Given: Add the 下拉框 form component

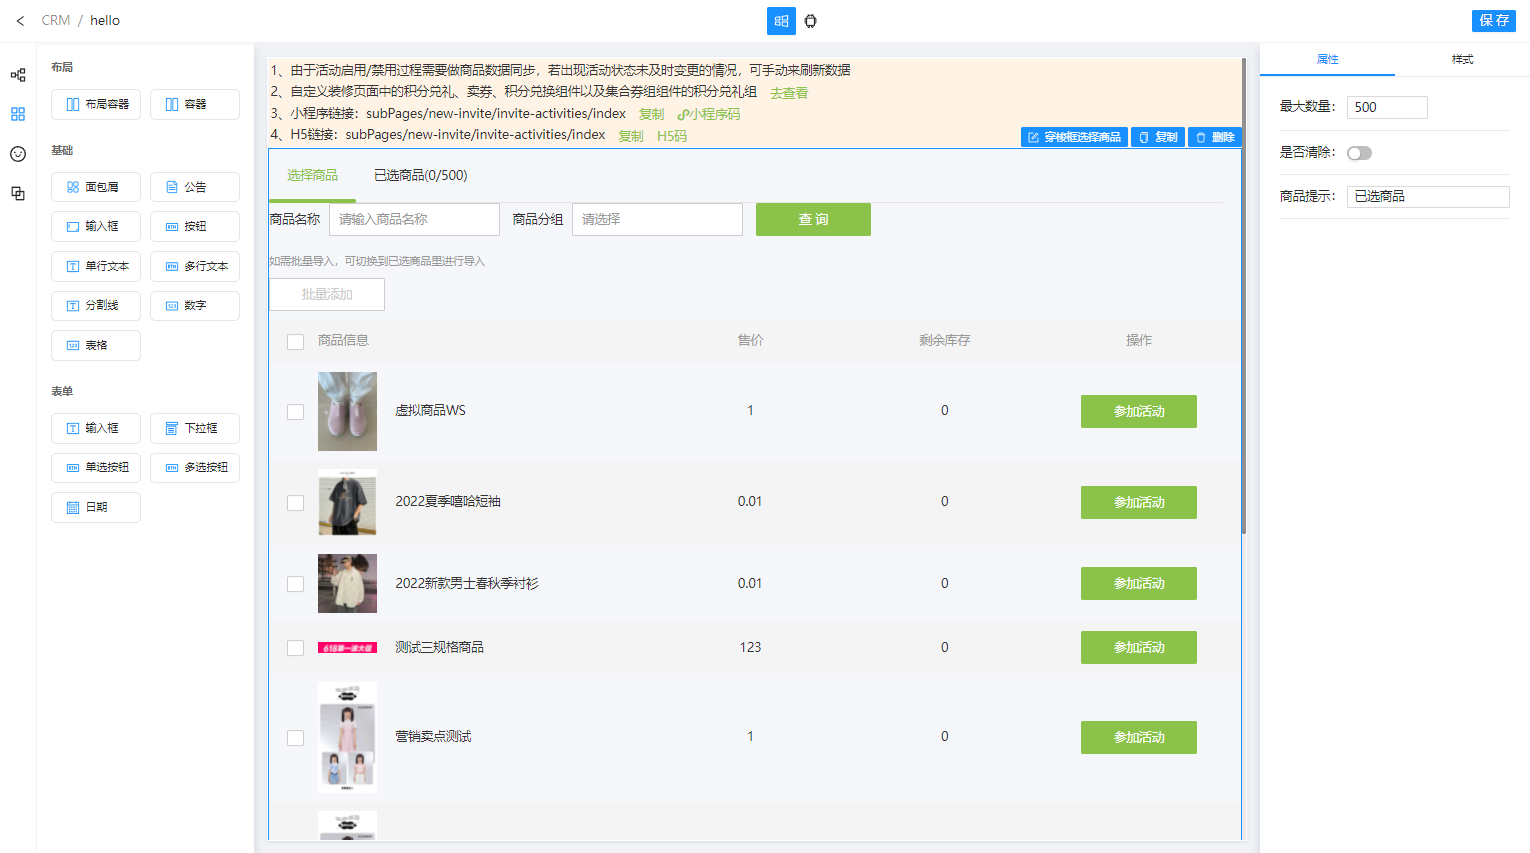Looking at the screenshot, I should [195, 428].
